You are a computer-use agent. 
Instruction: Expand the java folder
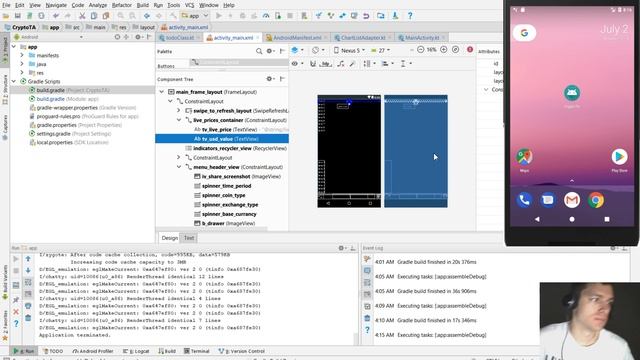point(22,64)
